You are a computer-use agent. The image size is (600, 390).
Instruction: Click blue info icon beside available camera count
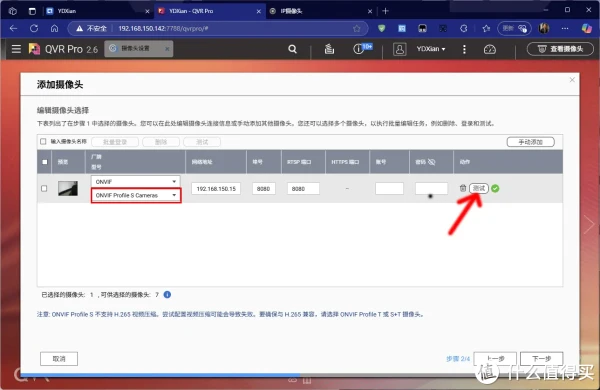[167, 295]
